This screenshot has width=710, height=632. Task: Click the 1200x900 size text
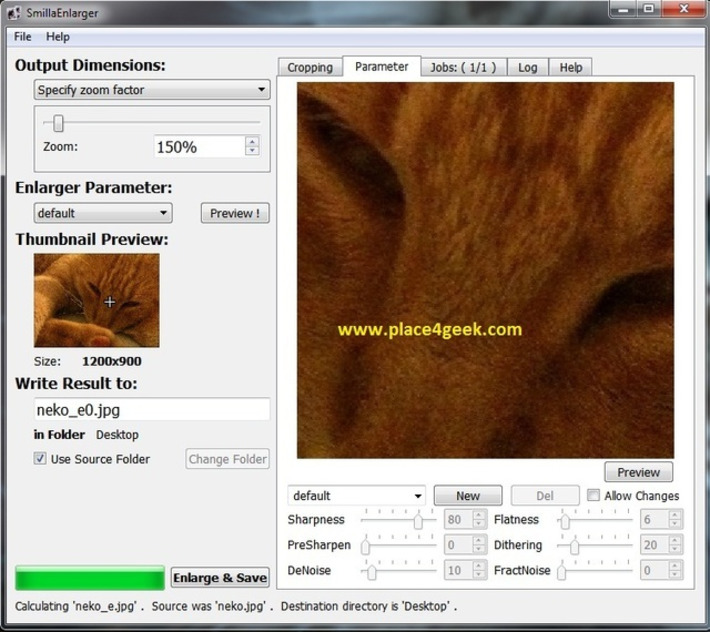pos(112,361)
